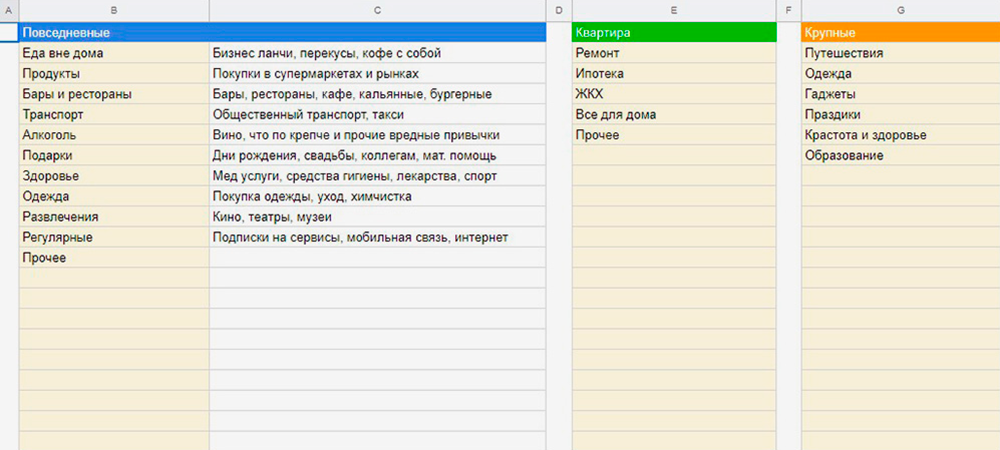This screenshot has width=1000, height=450.
Task: Select the Ремонт cell
Action: 674,54
